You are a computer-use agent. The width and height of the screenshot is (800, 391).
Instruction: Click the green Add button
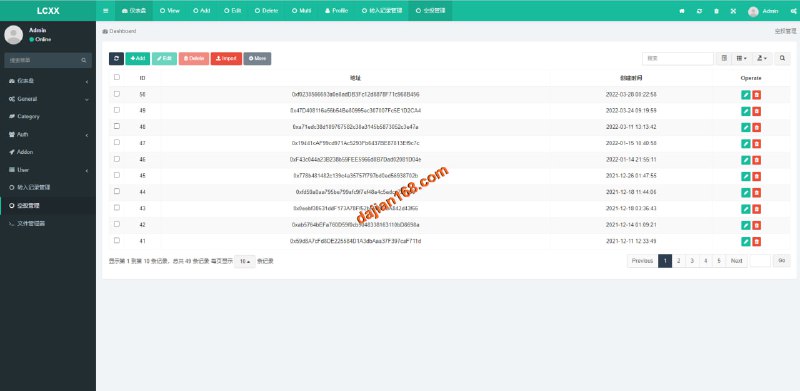point(138,59)
